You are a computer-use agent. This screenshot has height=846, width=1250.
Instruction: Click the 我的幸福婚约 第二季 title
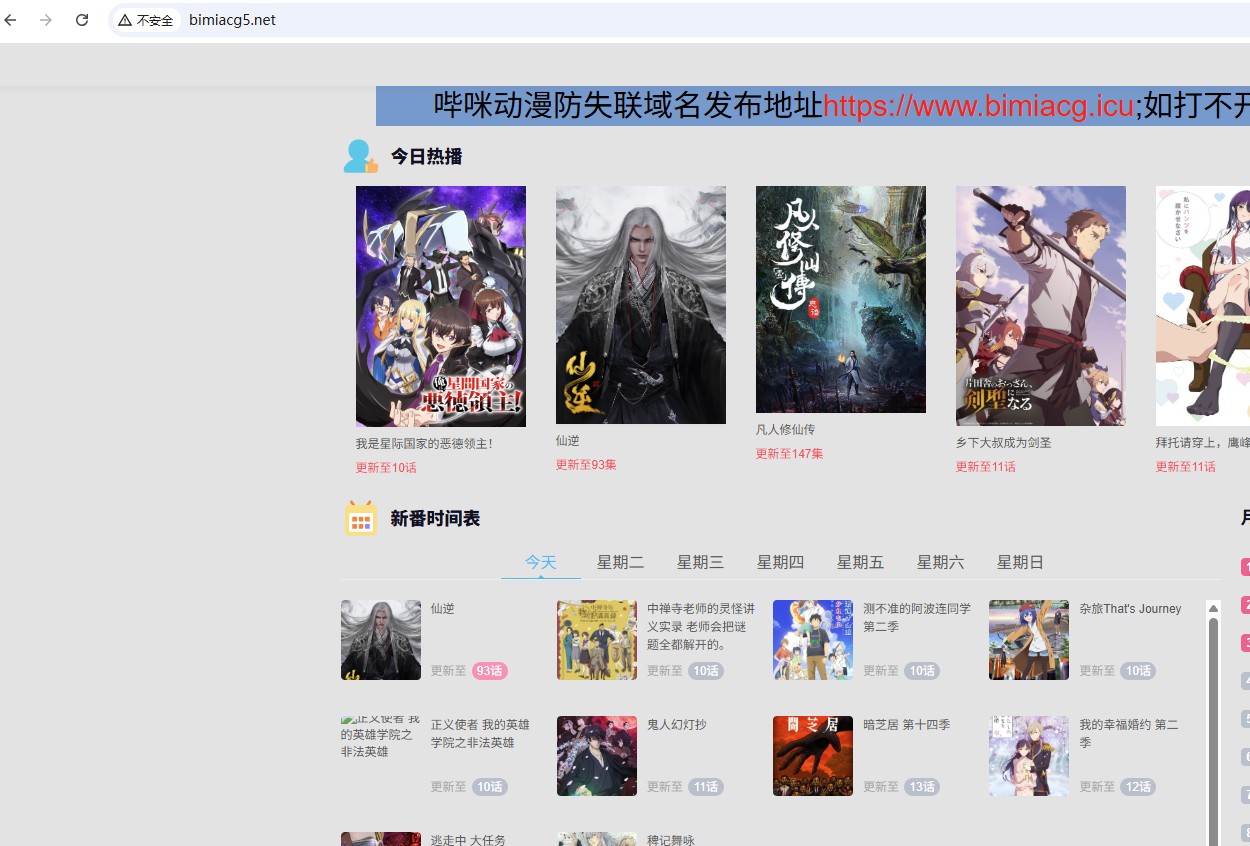[1129, 733]
